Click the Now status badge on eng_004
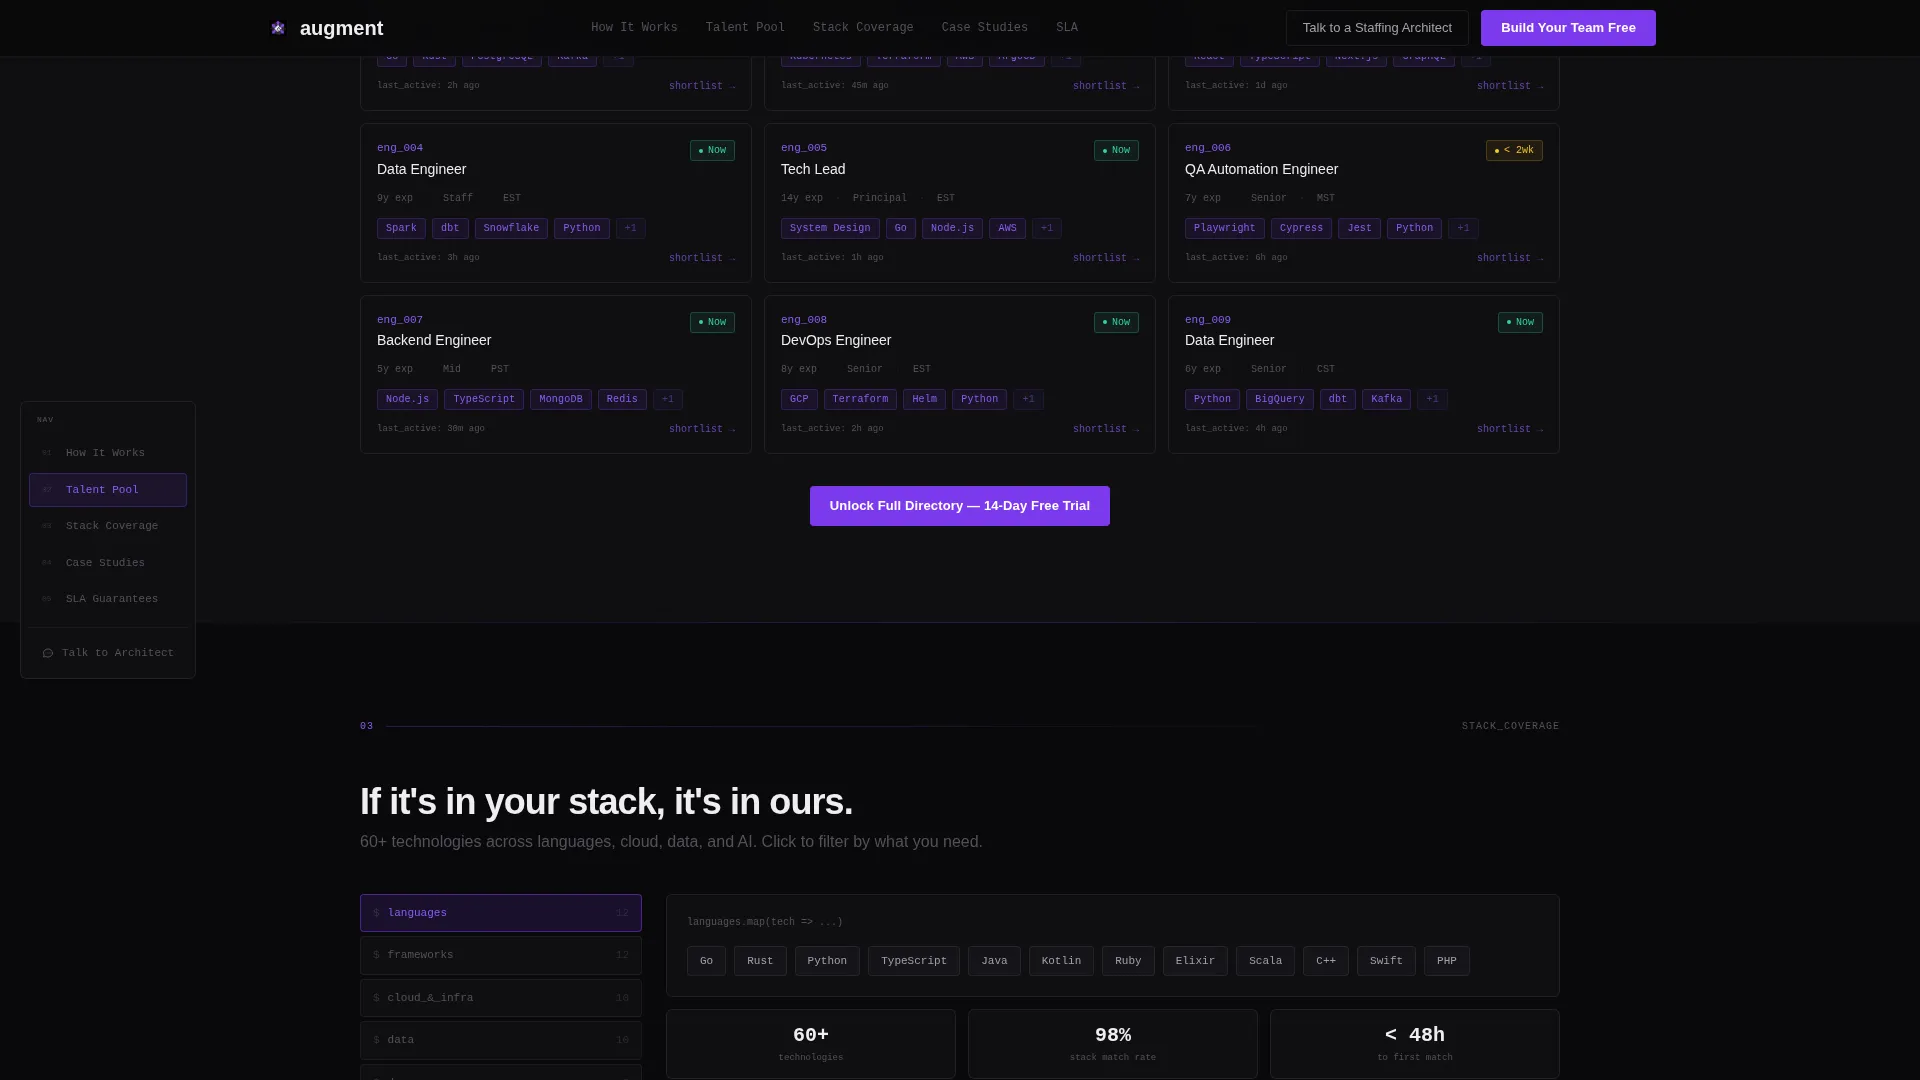 pyautogui.click(x=712, y=151)
